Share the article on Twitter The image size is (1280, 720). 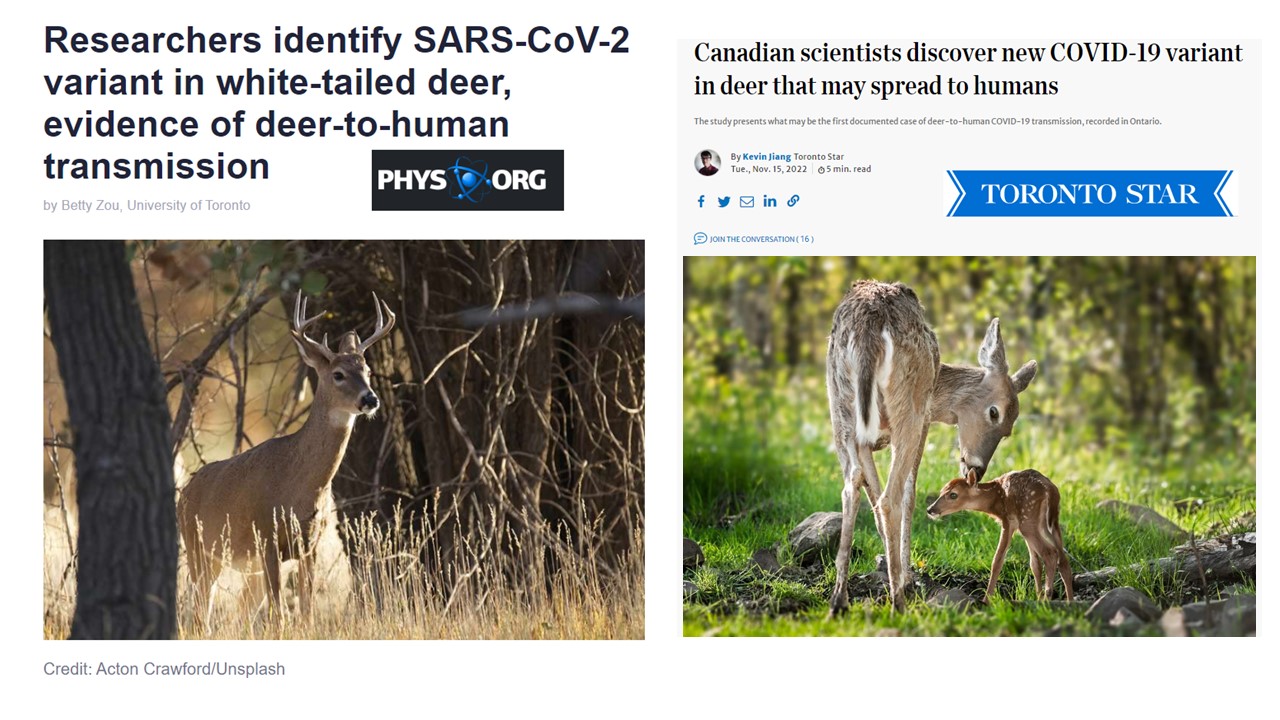[x=724, y=201]
